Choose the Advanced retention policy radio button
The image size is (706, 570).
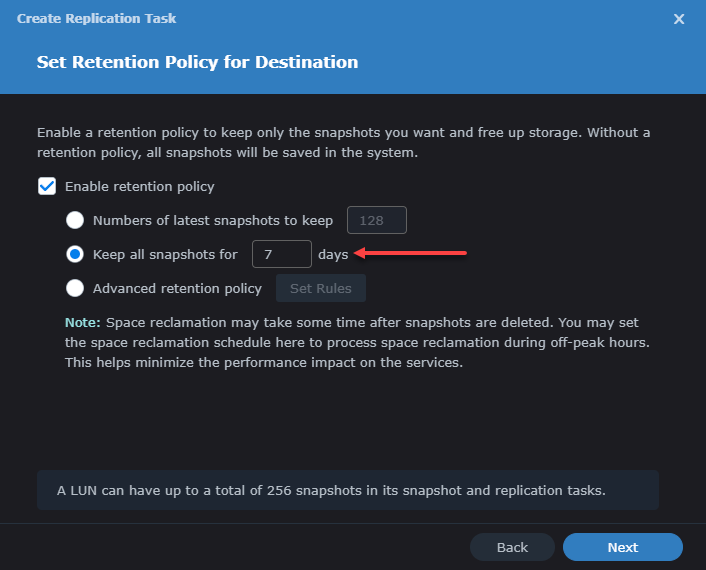click(x=74, y=288)
